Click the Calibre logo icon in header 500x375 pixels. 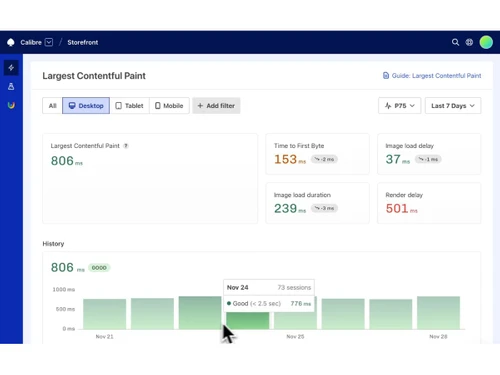(x=11, y=42)
